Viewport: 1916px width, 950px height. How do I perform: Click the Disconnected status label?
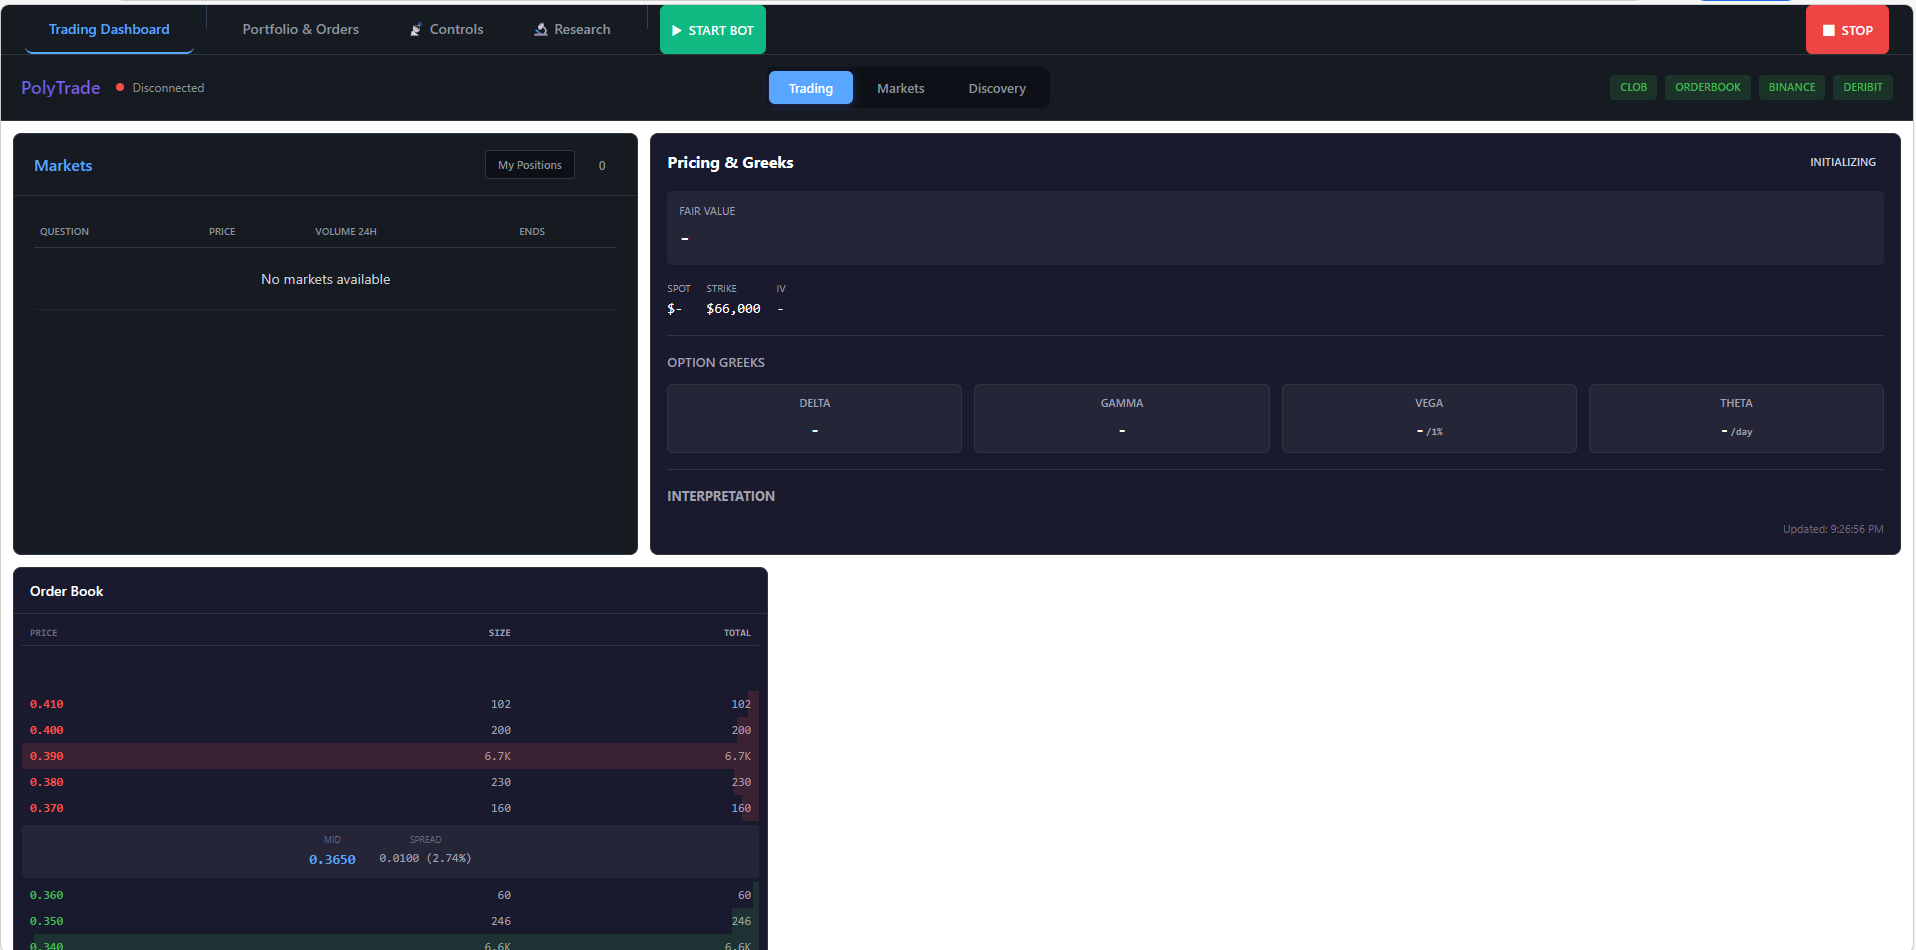(x=168, y=88)
